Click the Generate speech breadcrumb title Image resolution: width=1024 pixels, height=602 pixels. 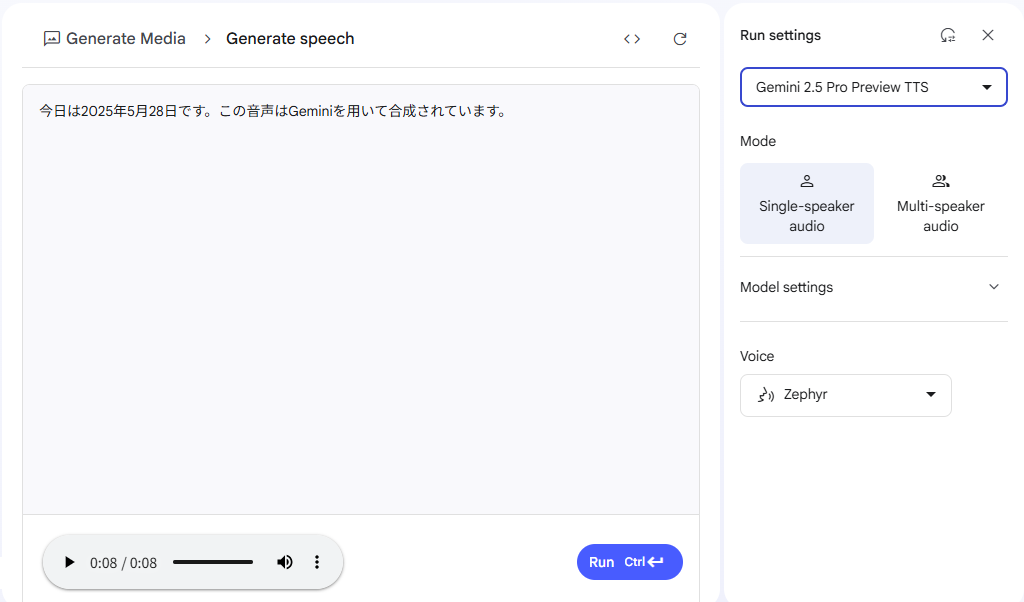290,39
